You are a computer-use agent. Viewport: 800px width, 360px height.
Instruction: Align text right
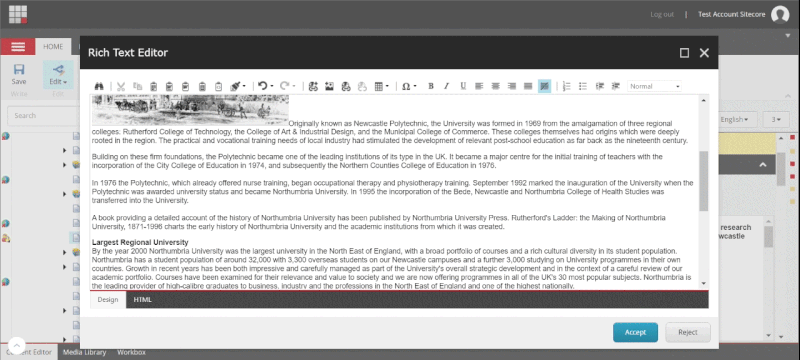click(x=512, y=86)
